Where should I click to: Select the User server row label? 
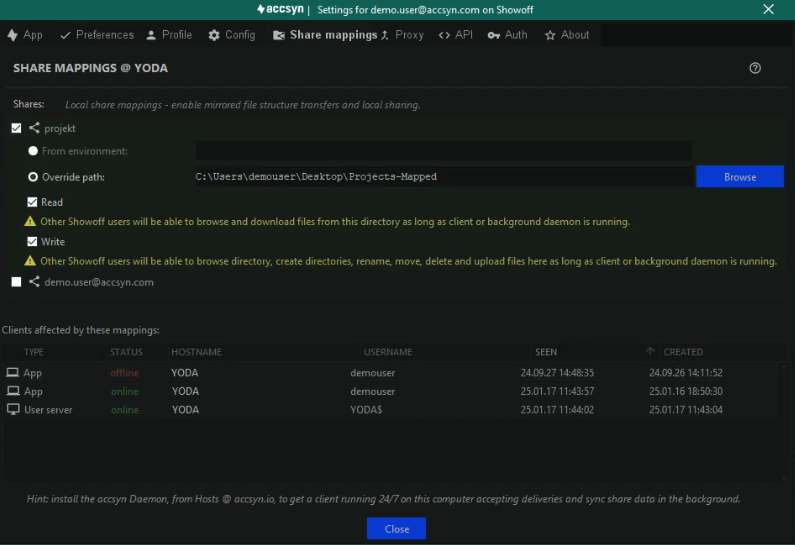coord(48,410)
